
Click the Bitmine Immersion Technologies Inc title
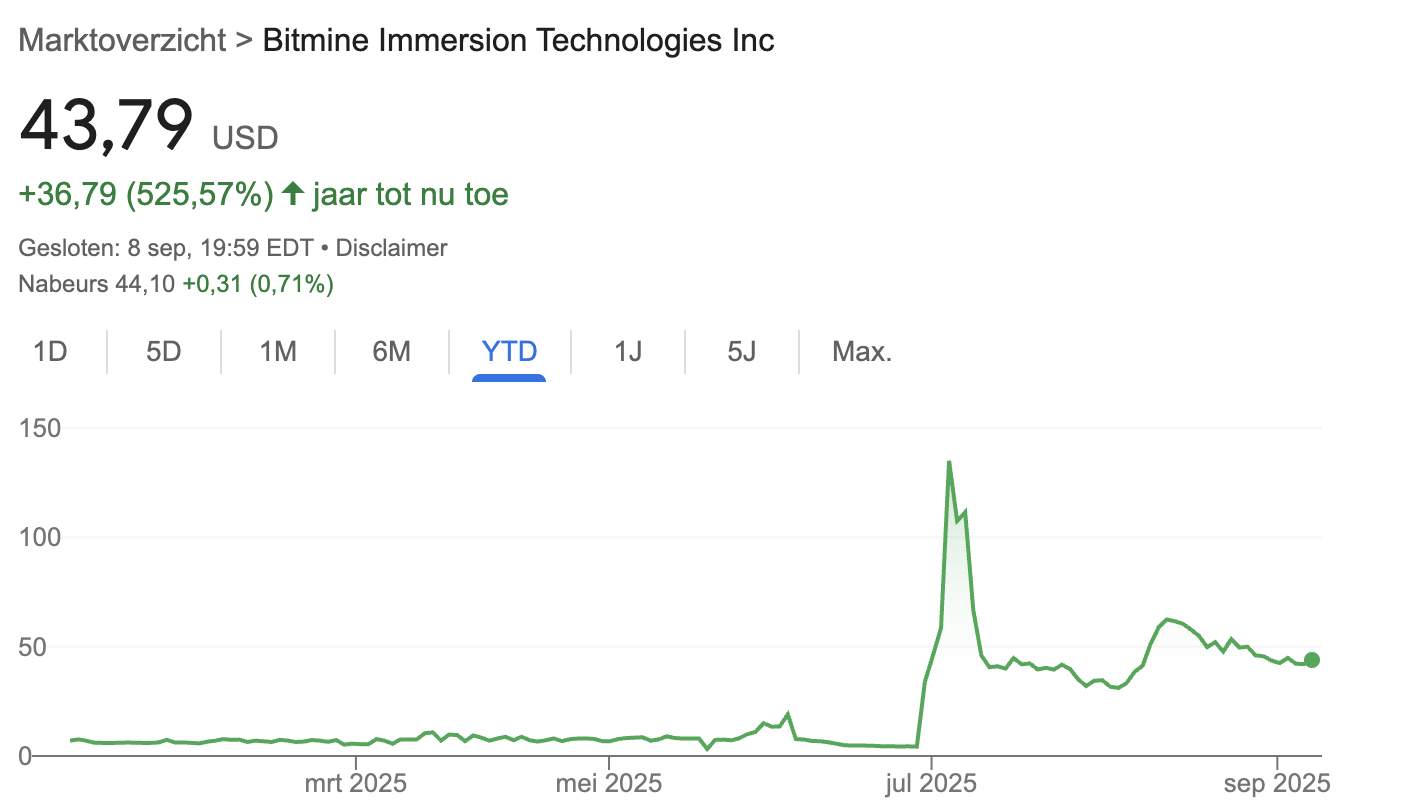[x=518, y=41]
